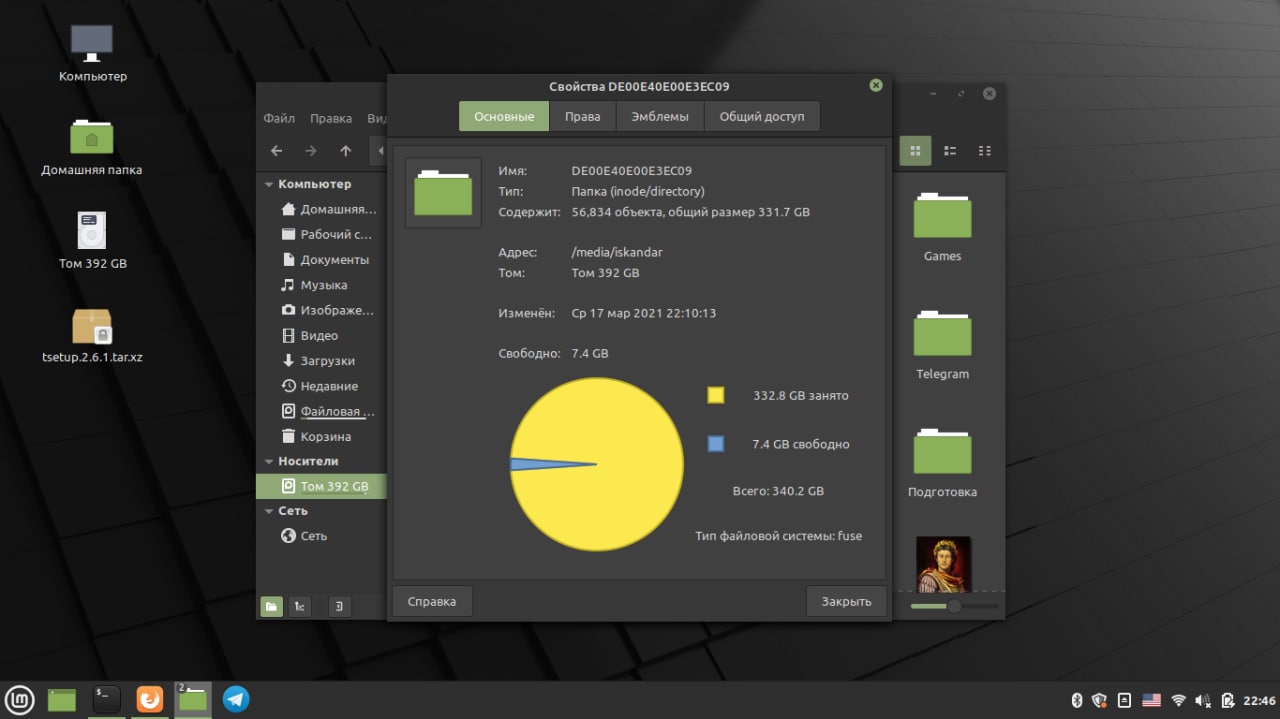
Task: Switch to the Эмблемы tab
Action: point(660,116)
